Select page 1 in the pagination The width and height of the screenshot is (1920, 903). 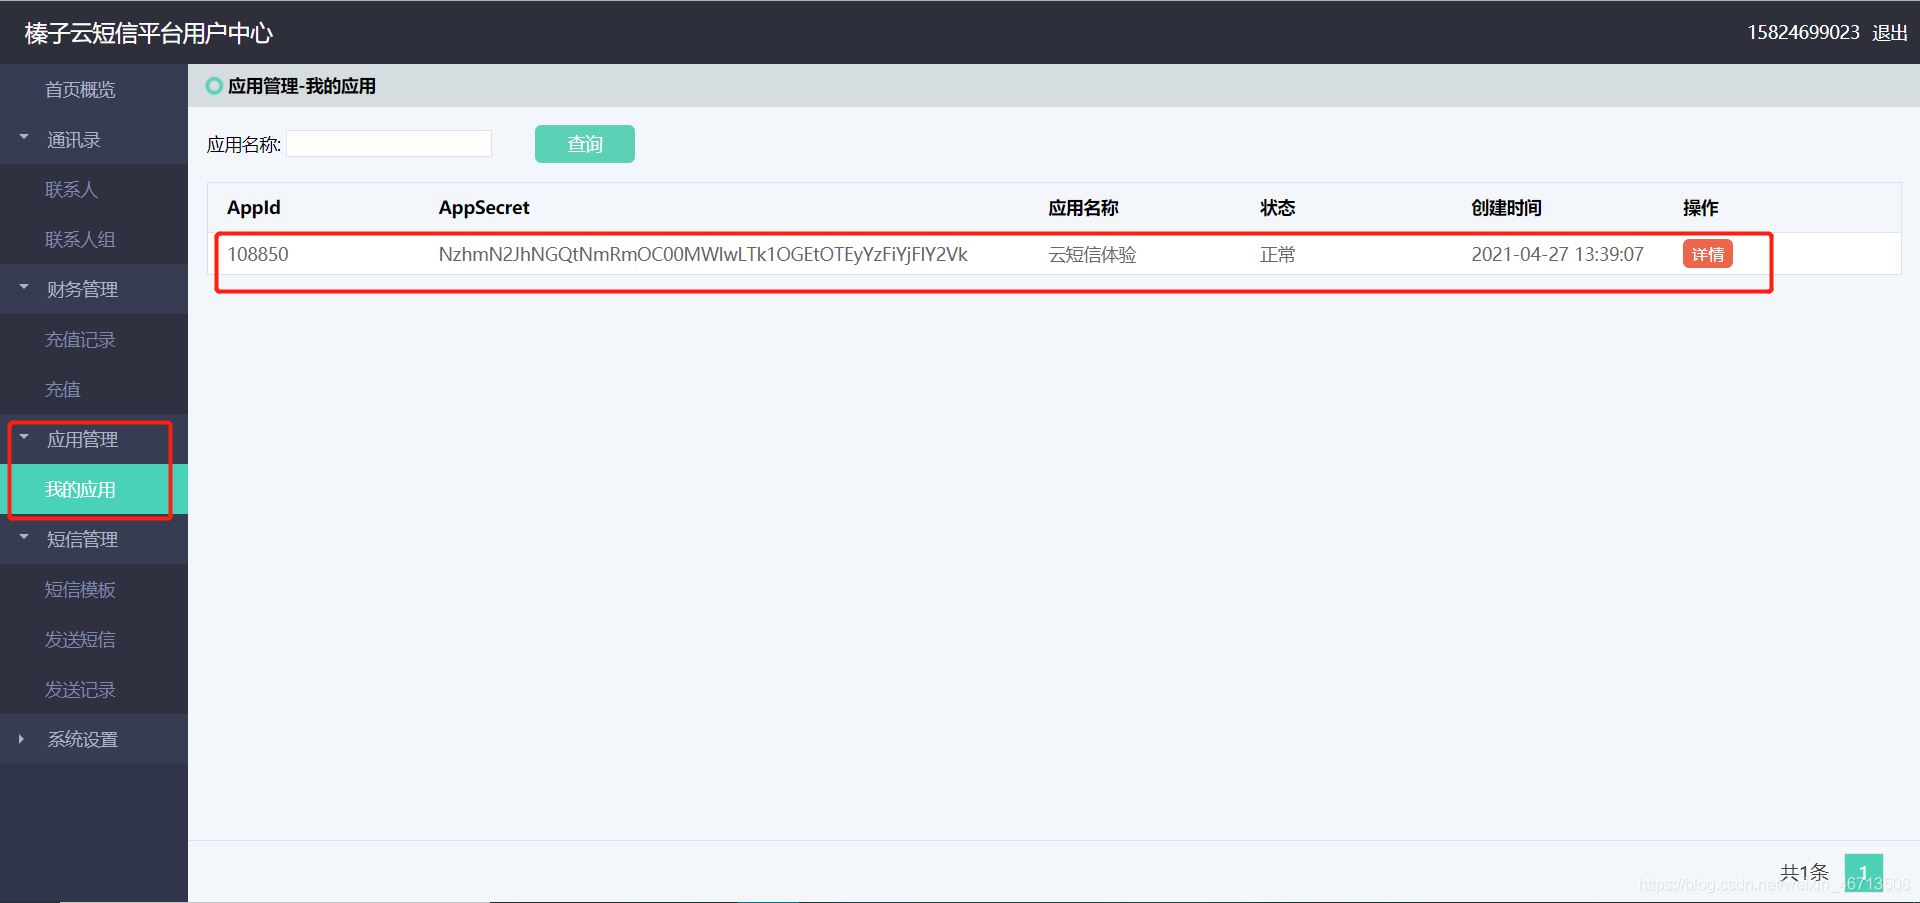(x=1865, y=871)
